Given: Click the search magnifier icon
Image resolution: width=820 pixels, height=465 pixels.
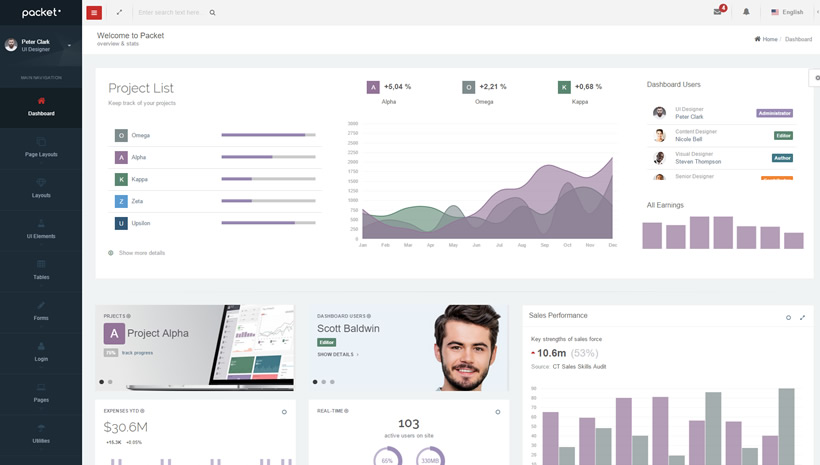Looking at the screenshot, I should [x=212, y=13].
